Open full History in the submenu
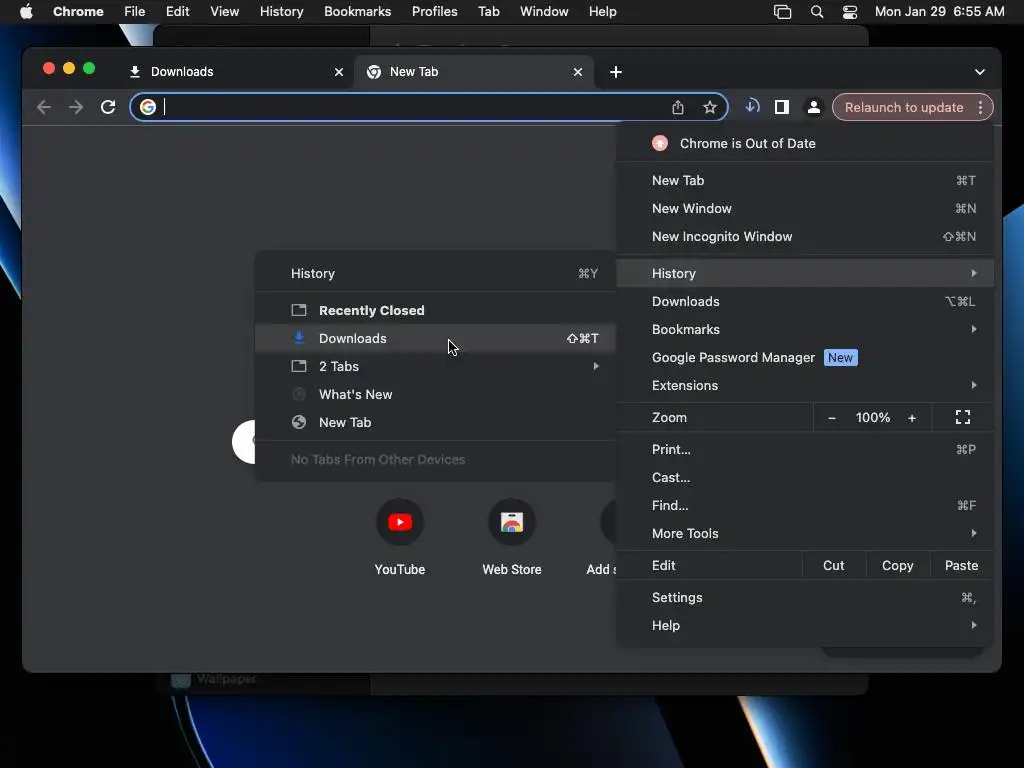This screenshot has height=768, width=1024. point(436,274)
